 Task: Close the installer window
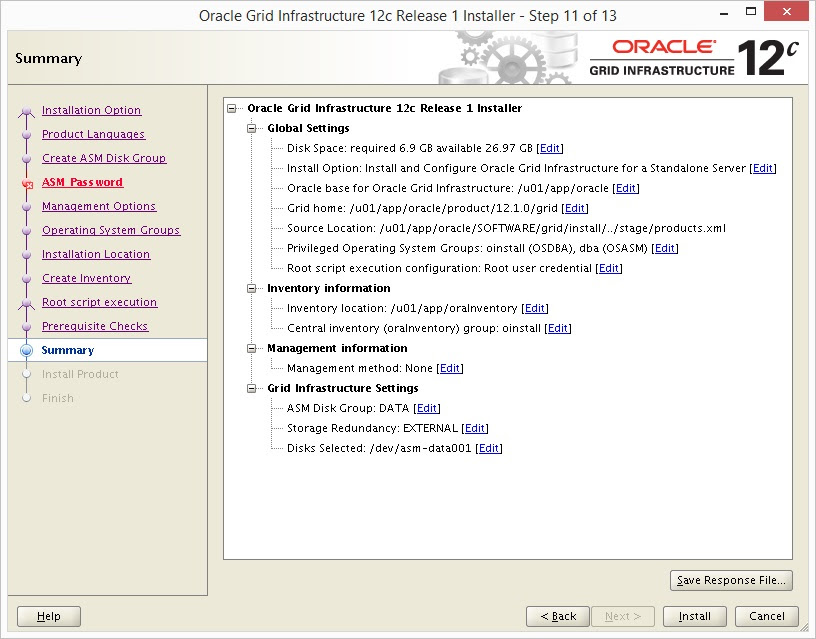tap(786, 11)
